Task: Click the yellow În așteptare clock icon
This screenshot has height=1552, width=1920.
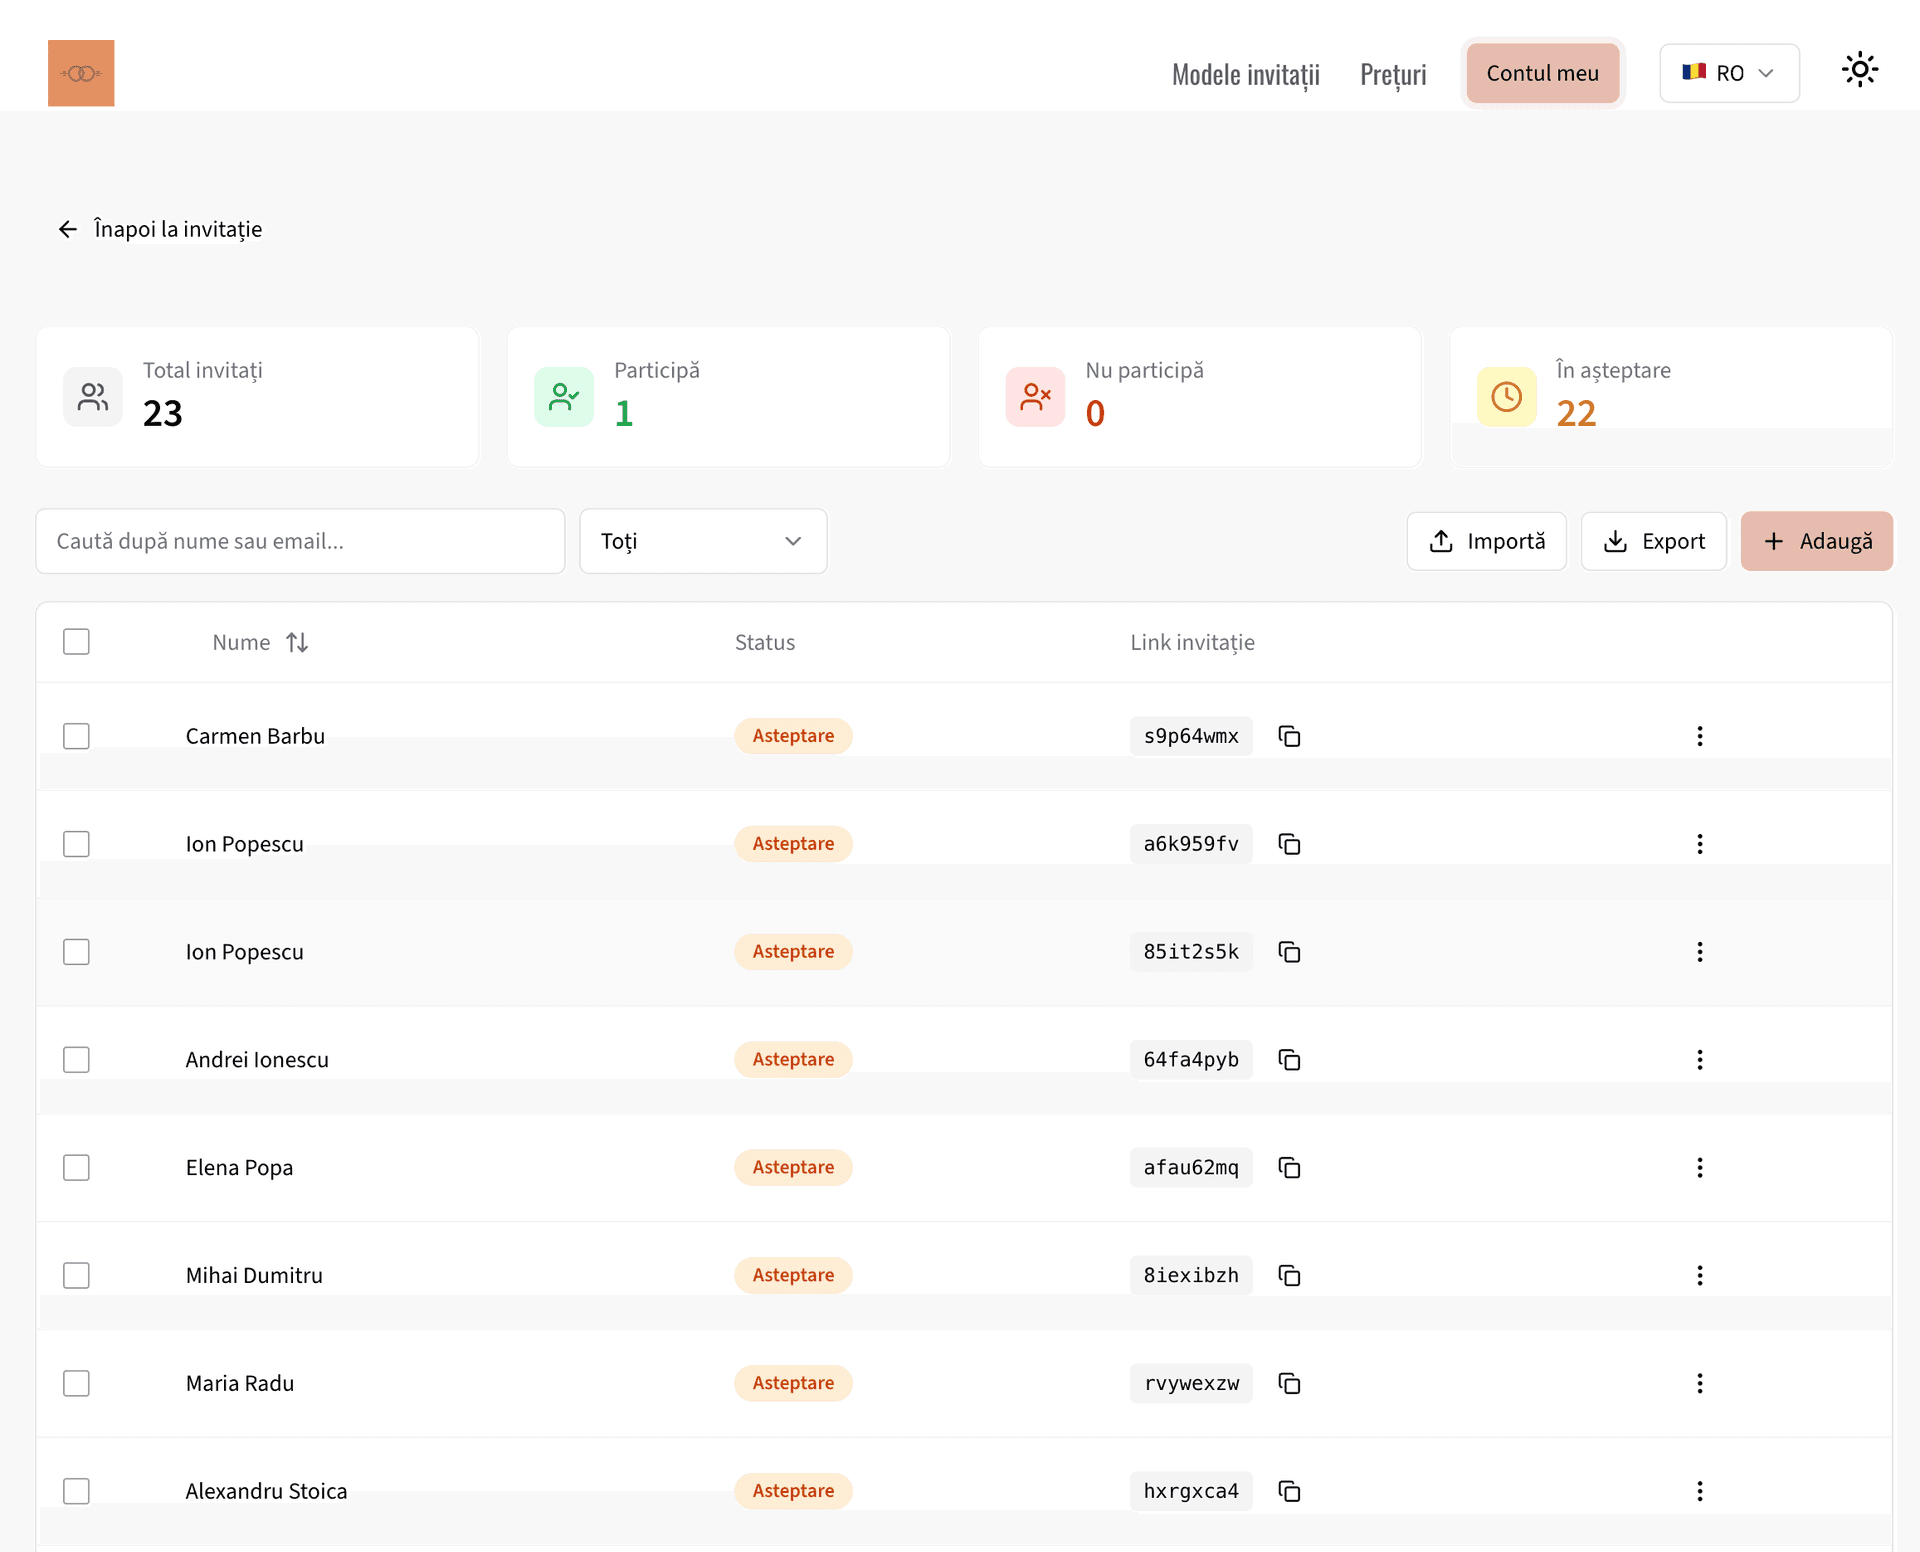Action: point(1507,396)
